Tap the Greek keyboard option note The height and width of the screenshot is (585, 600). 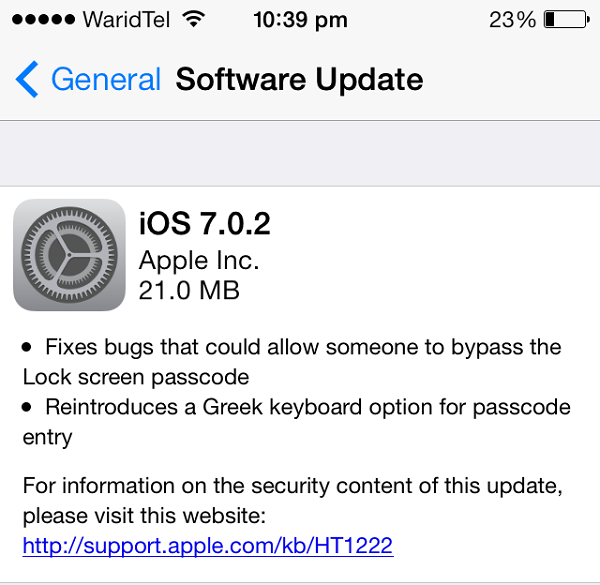[297, 422]
